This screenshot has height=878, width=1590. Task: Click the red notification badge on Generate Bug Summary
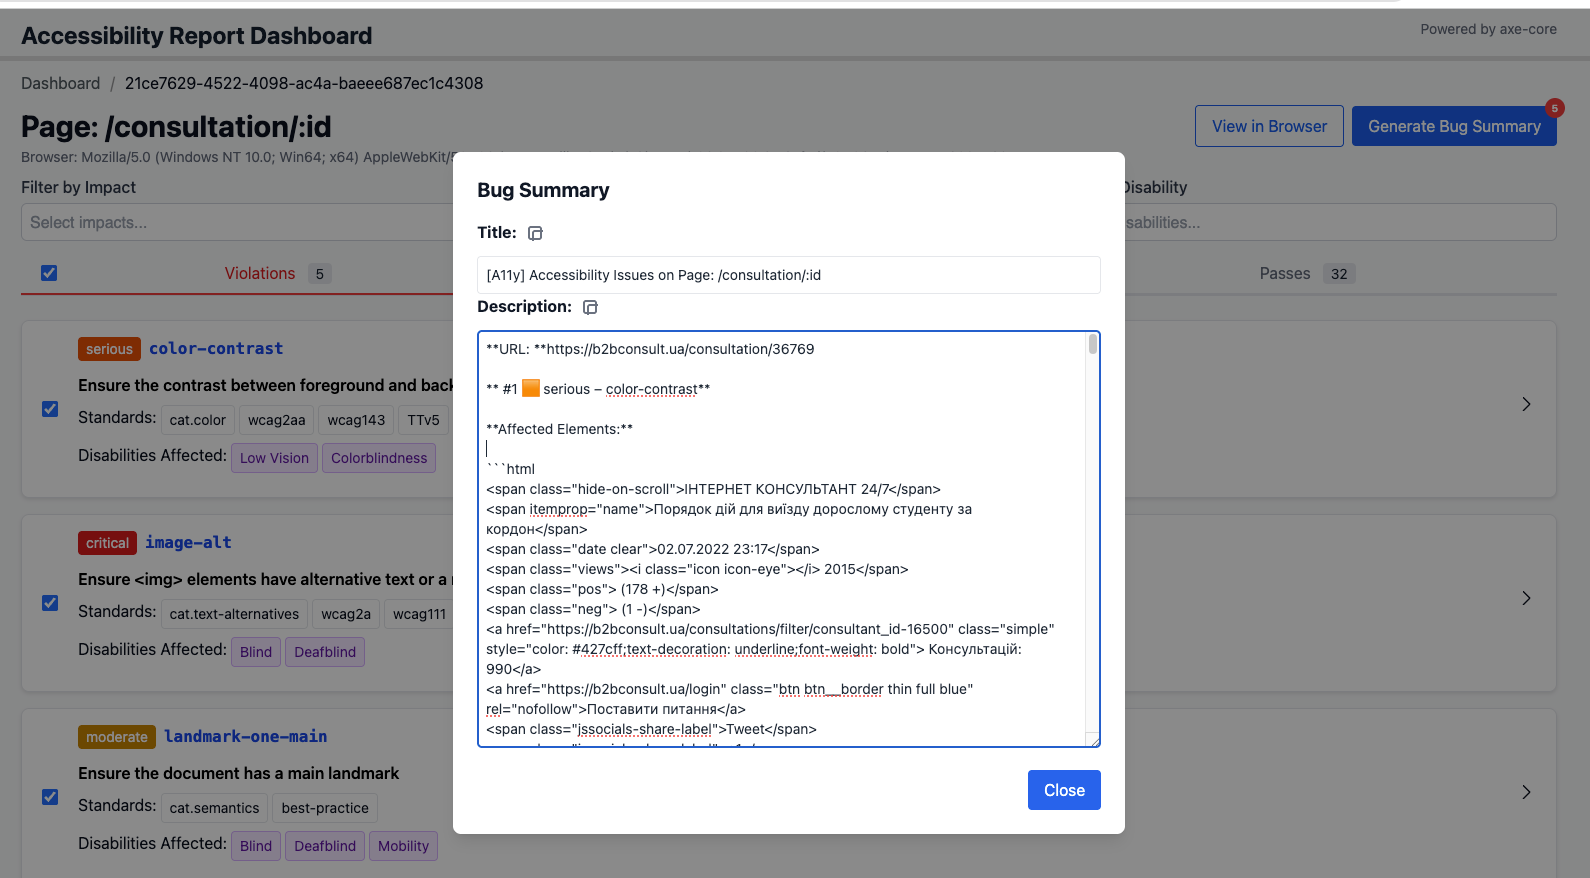pos(1554,108)
